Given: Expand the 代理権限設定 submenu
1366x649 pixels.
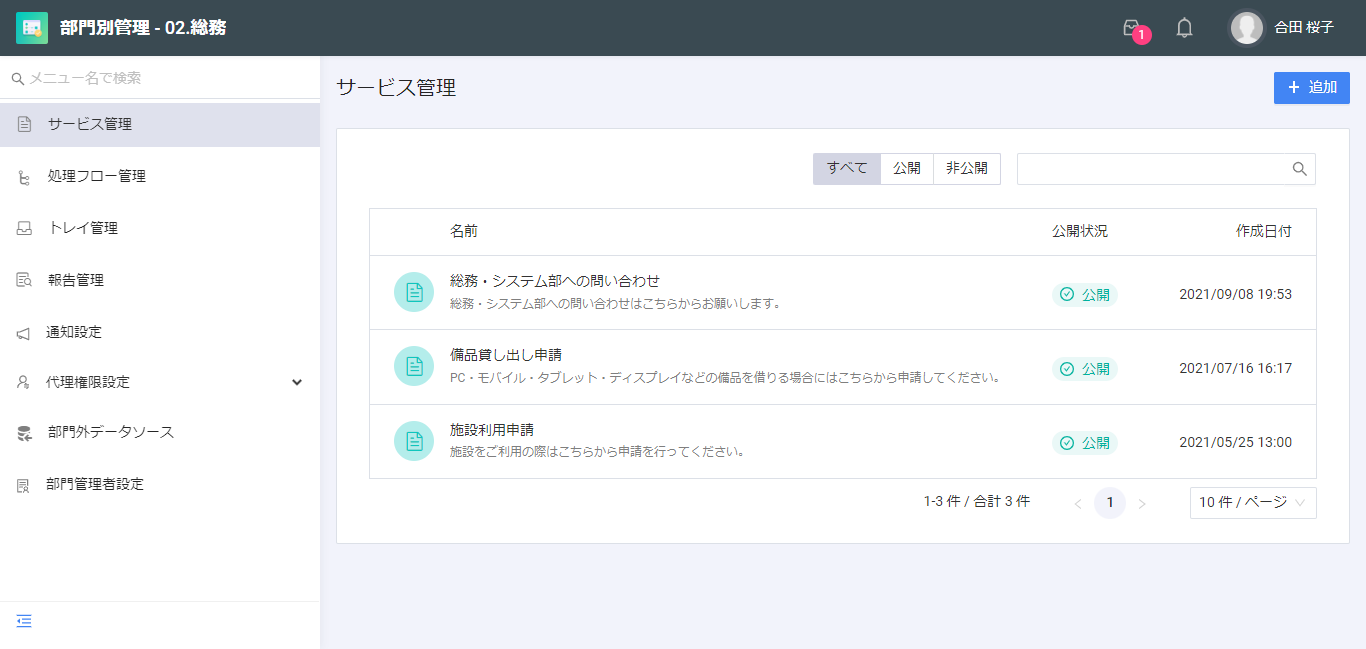Looking at the screenshot, I should (296, 382).
